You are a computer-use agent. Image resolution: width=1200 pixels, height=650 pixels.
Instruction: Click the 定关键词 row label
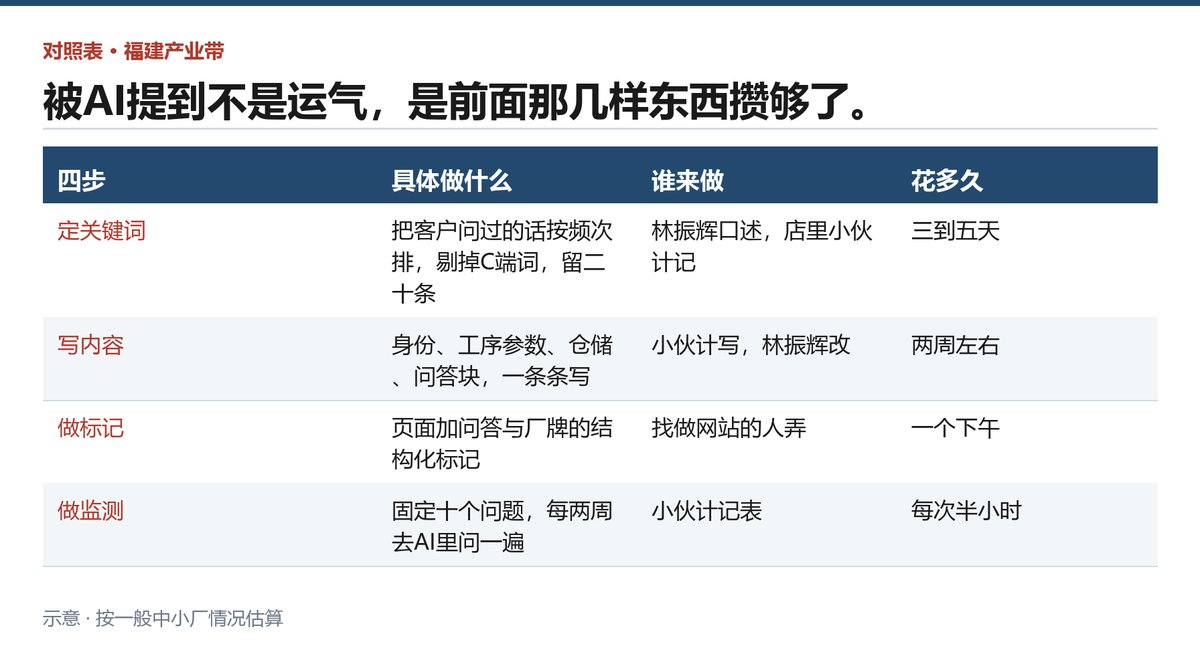coord(101,231)
